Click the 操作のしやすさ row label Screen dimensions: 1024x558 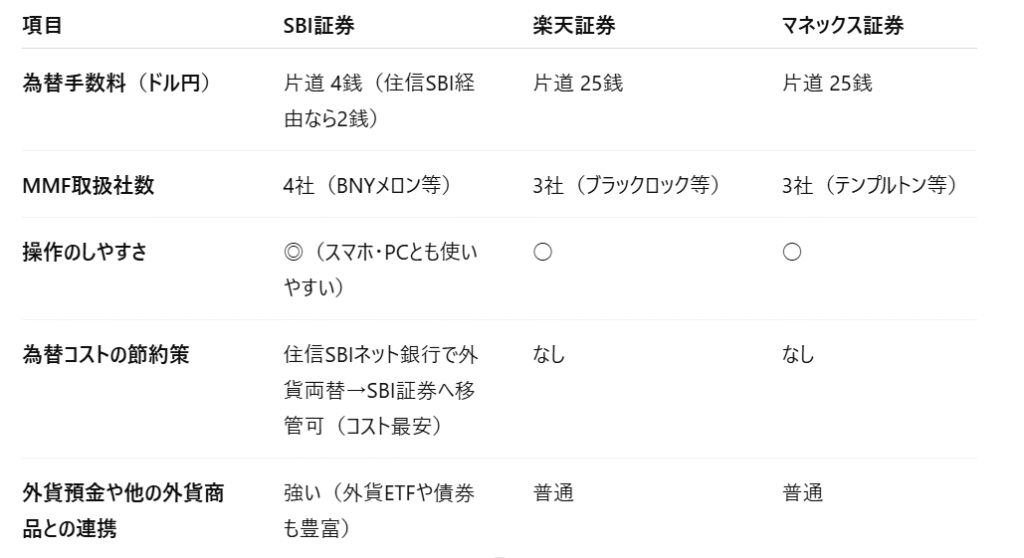coord(85,252)
